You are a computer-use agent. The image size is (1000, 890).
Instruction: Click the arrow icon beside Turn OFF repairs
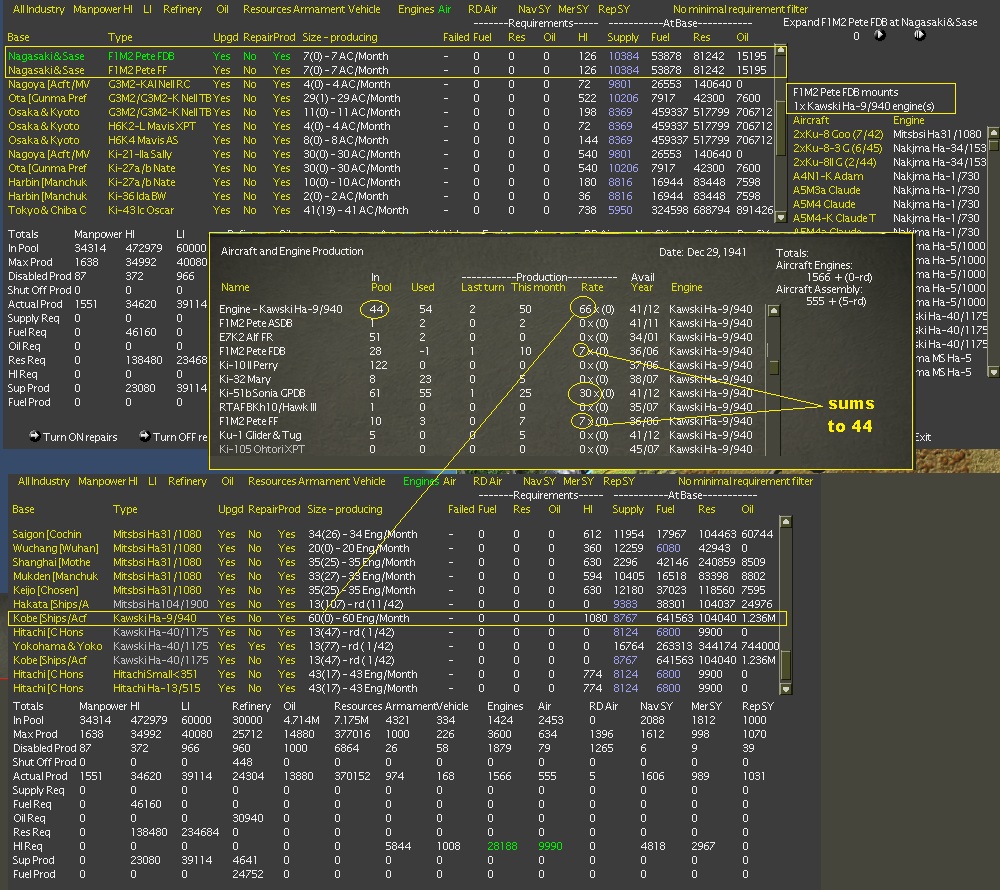[145, 436]
